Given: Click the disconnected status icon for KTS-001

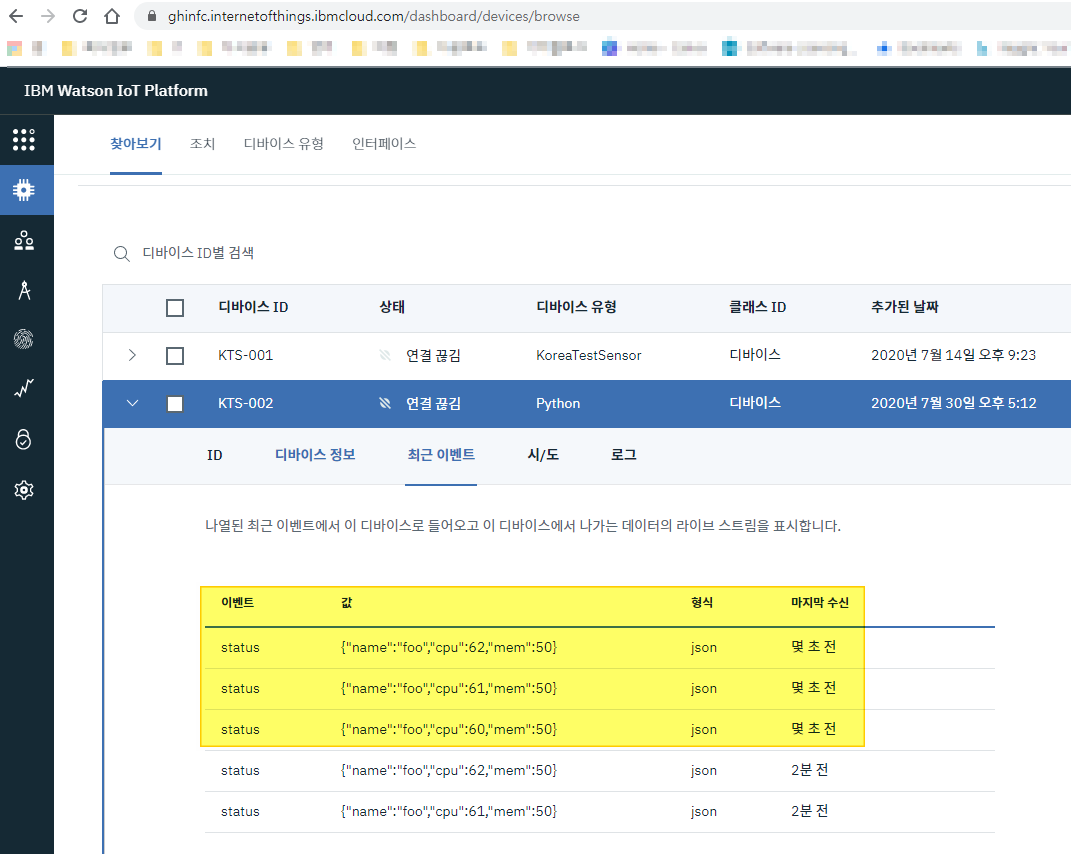Looking at the screenshot, I should pos(385,355).
